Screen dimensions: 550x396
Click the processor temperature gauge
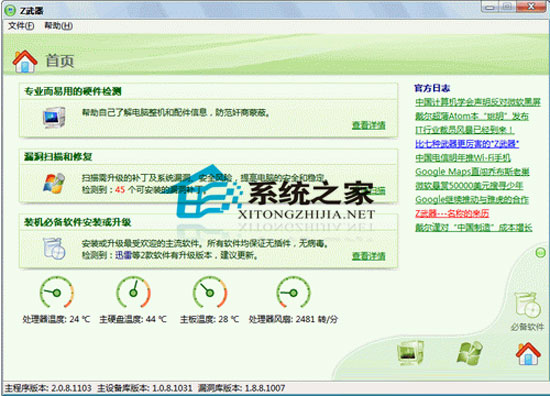coord(56,292)
